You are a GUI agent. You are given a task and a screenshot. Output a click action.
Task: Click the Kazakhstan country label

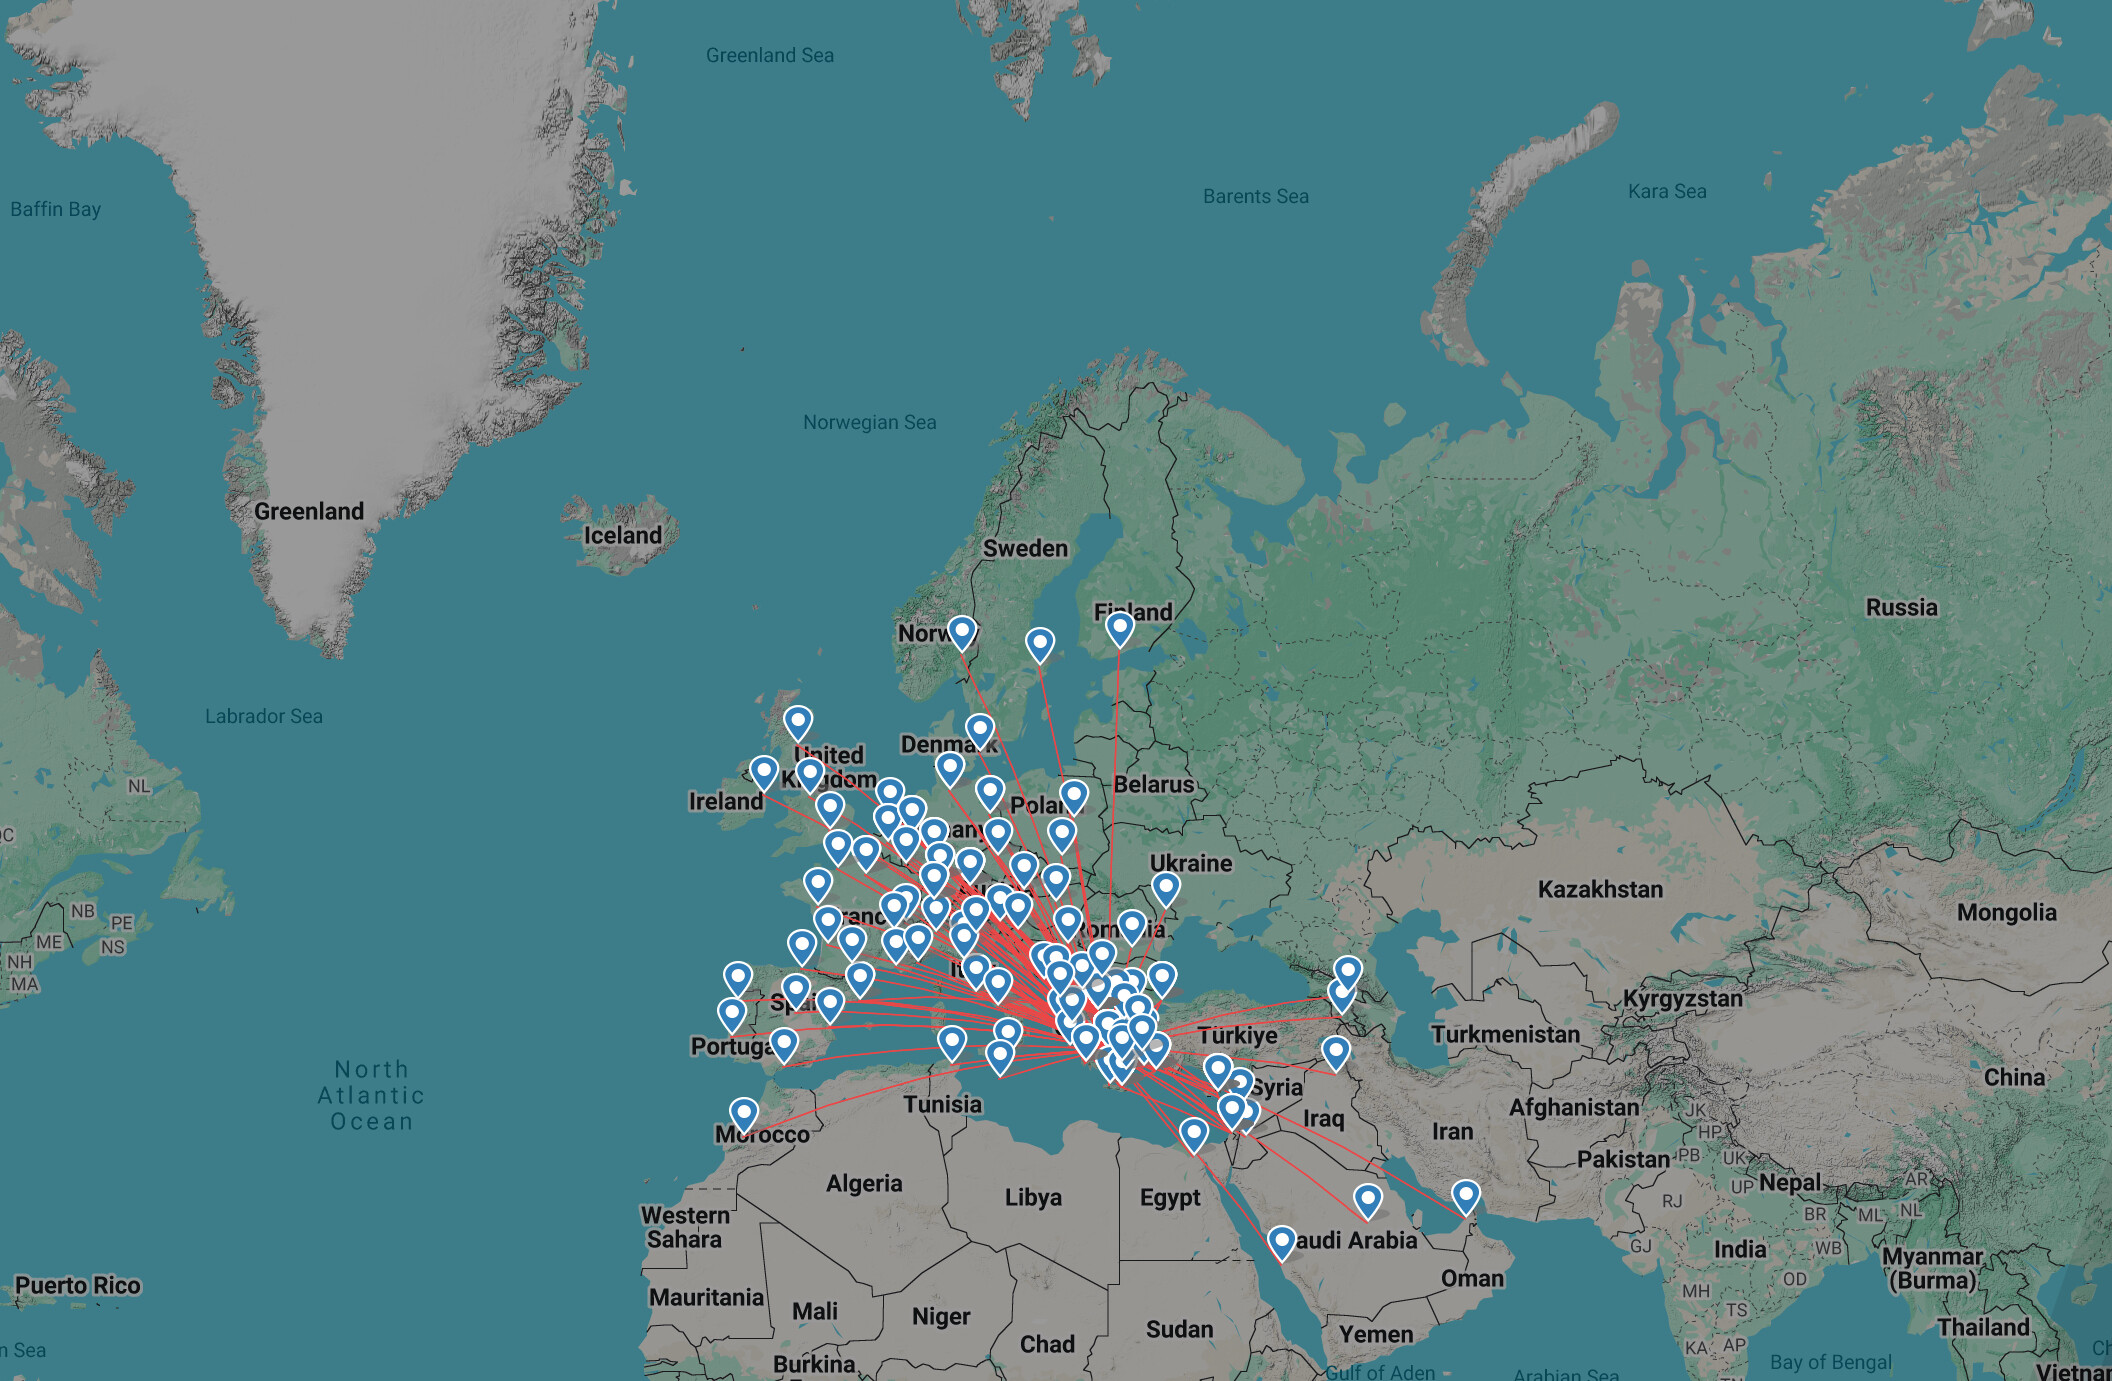click(x=1600, y=889)
